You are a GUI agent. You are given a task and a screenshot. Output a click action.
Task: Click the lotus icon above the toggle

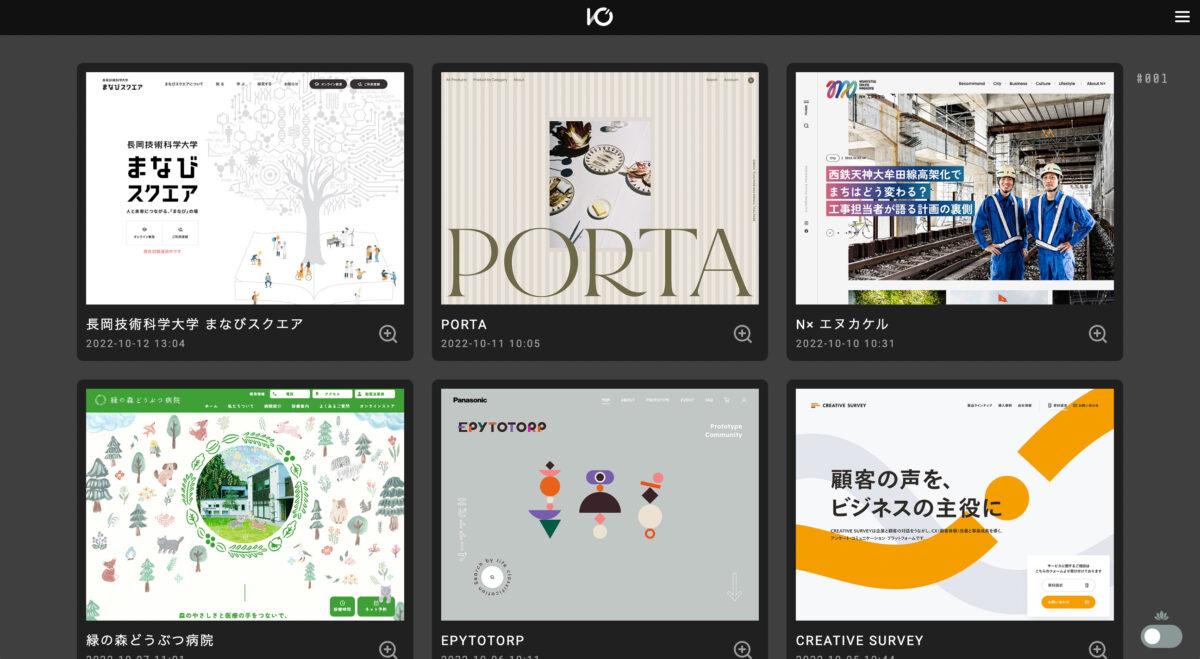[1161, 616]
